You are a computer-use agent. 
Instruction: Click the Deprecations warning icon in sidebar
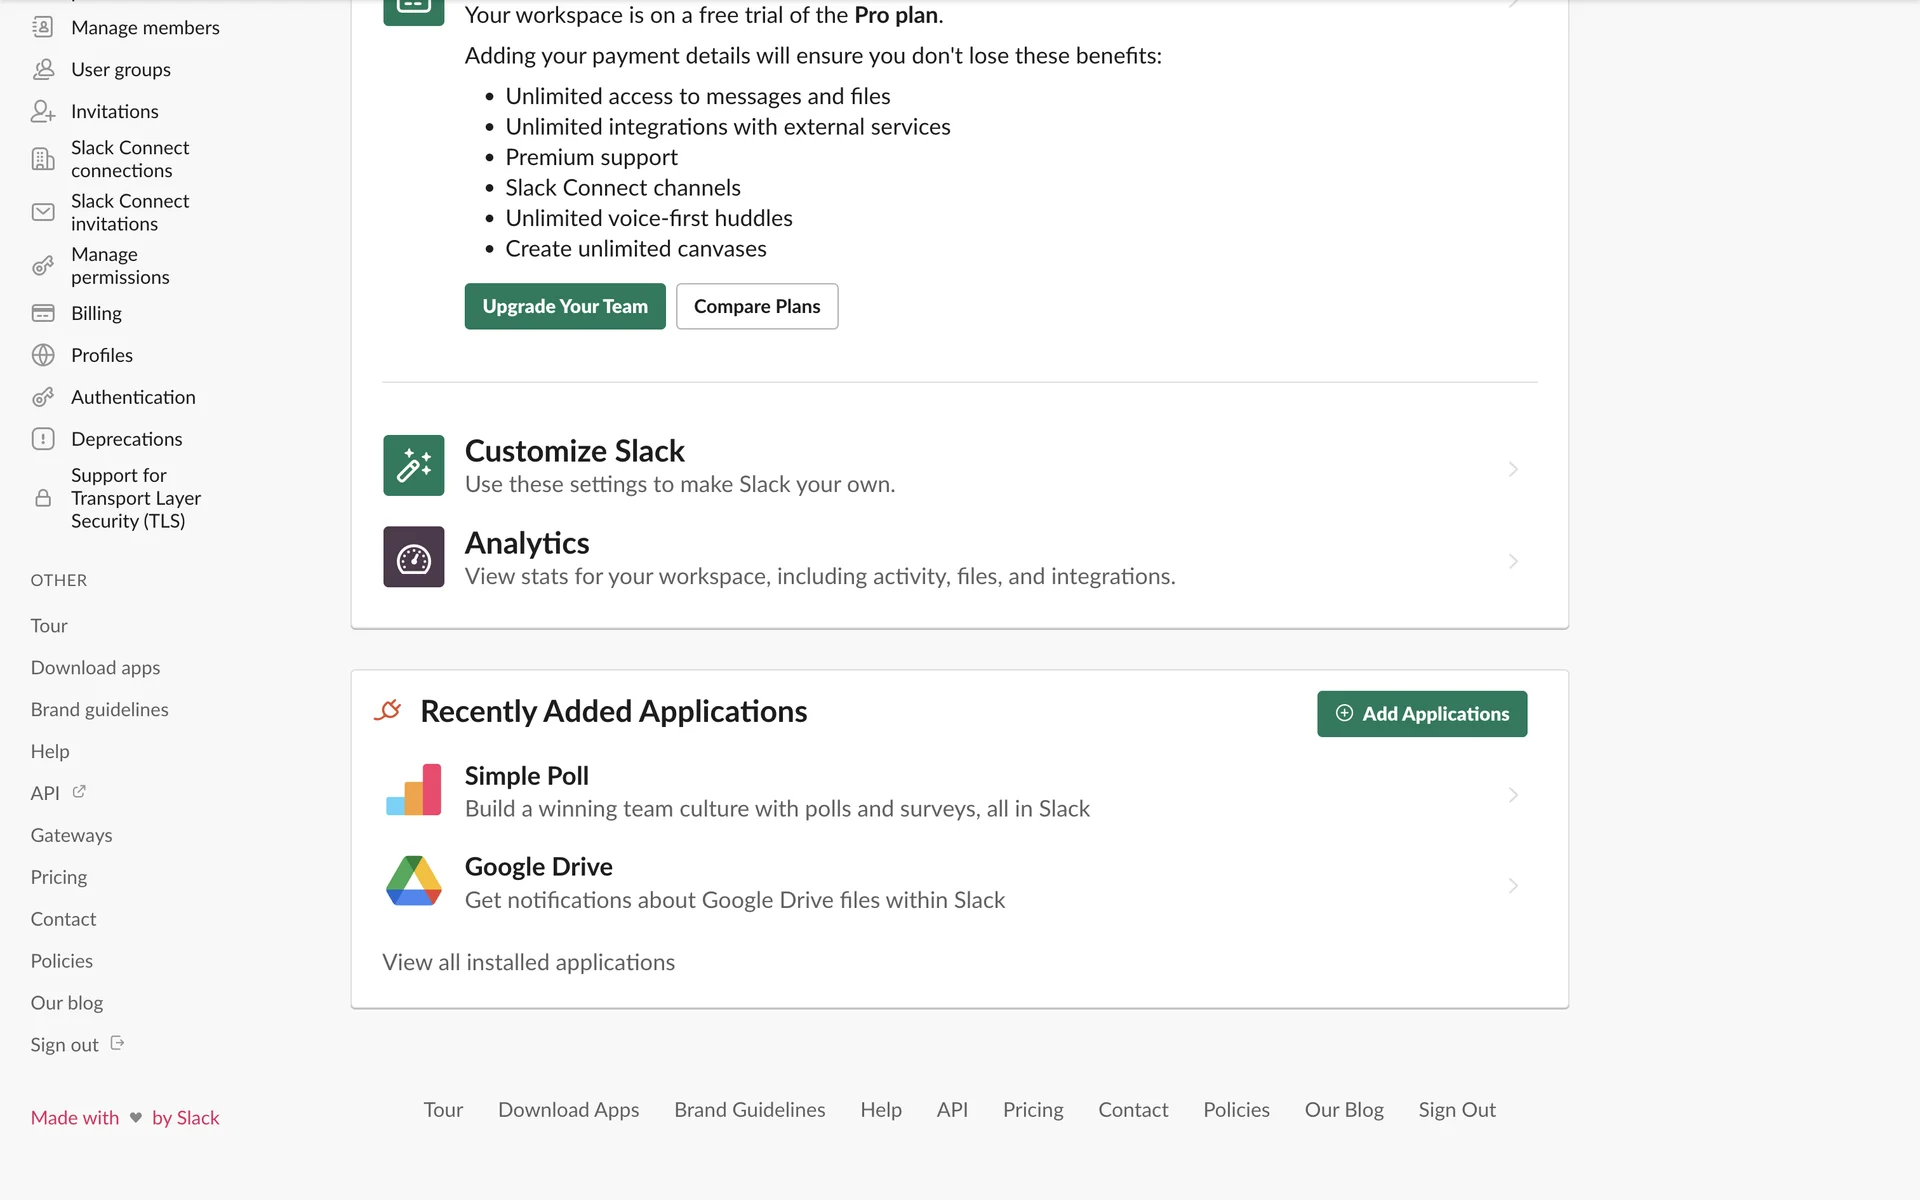click(x=43, y=439)
